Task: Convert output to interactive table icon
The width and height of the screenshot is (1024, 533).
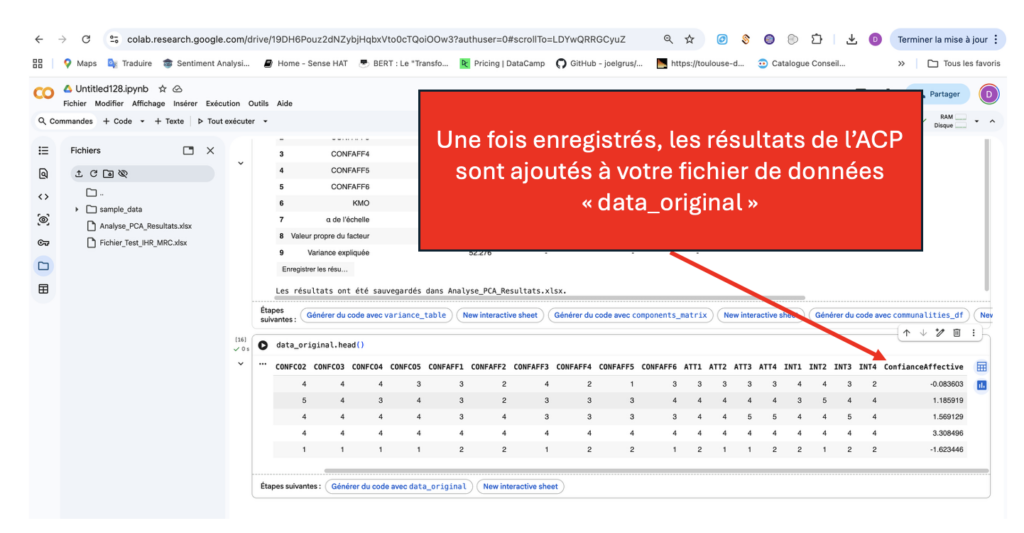Action: (981, 367)
